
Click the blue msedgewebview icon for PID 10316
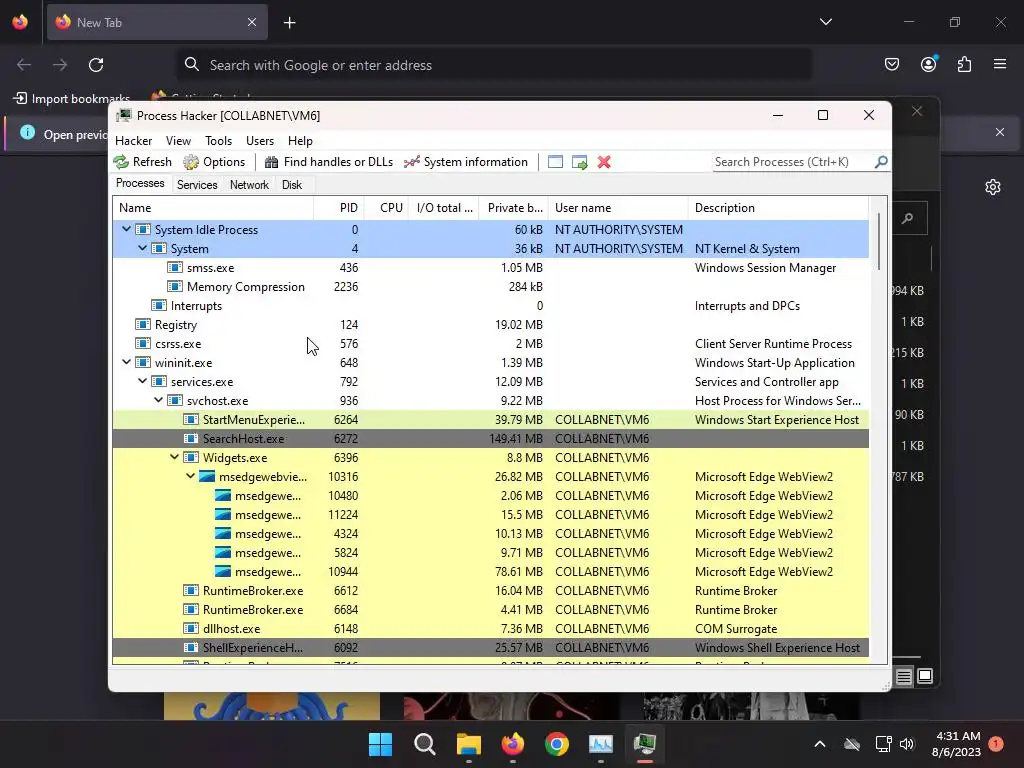pyautogui.click(x=207, y=477)
